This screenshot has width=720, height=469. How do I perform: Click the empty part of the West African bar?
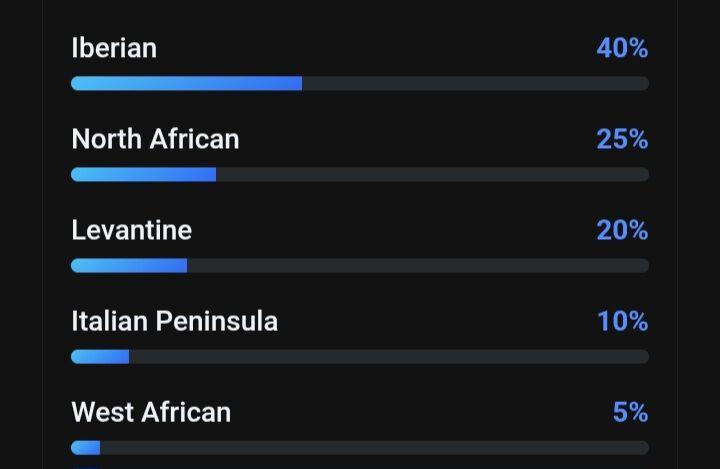374,448
